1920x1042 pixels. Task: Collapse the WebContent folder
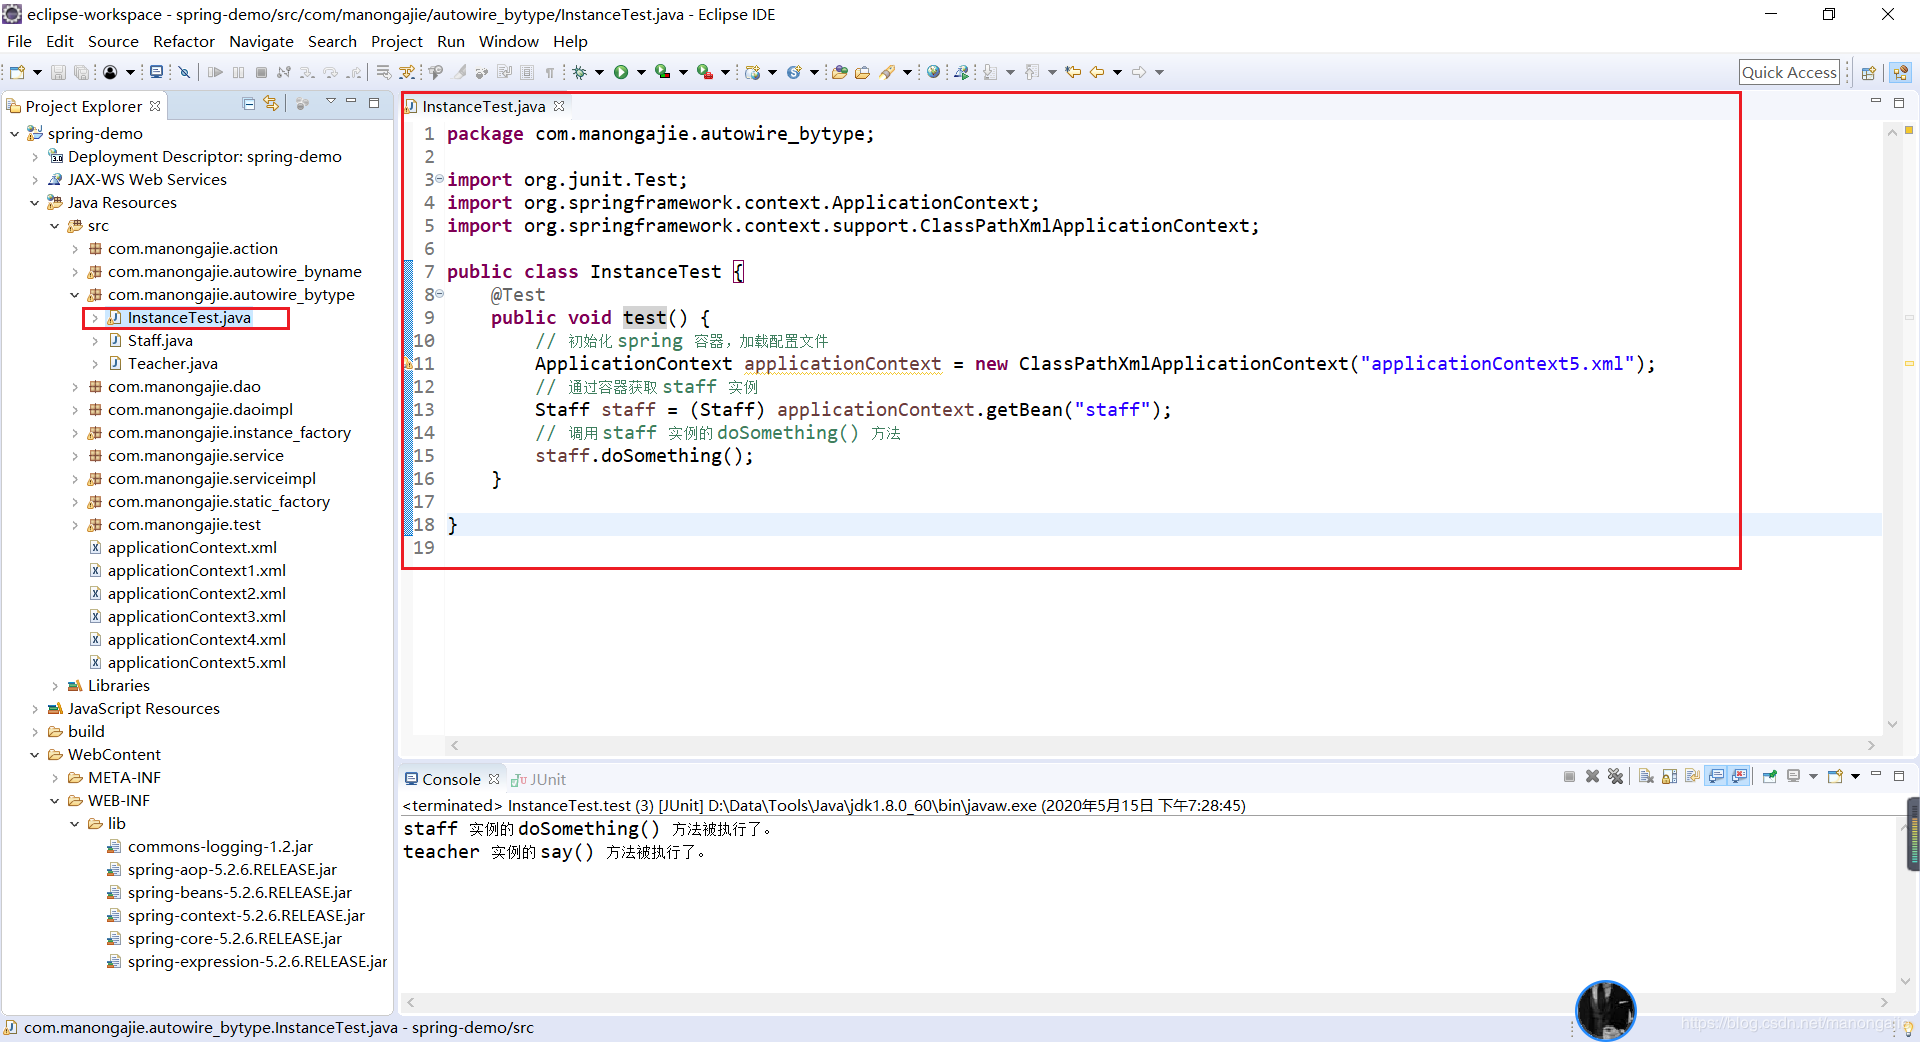tap(34, 754)
